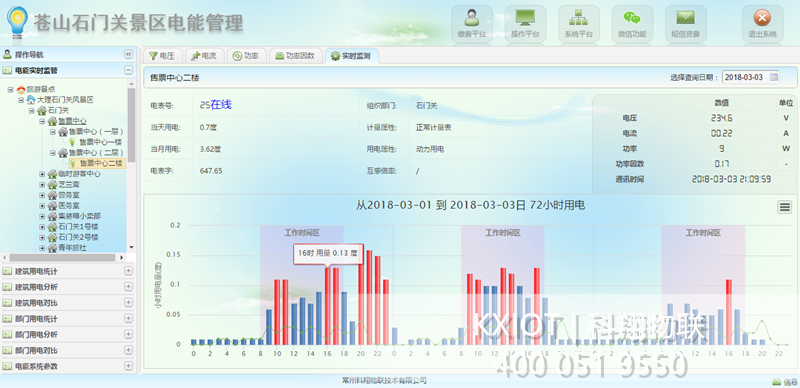Select 售票中心二楼 in the tree

coord(101,163)
